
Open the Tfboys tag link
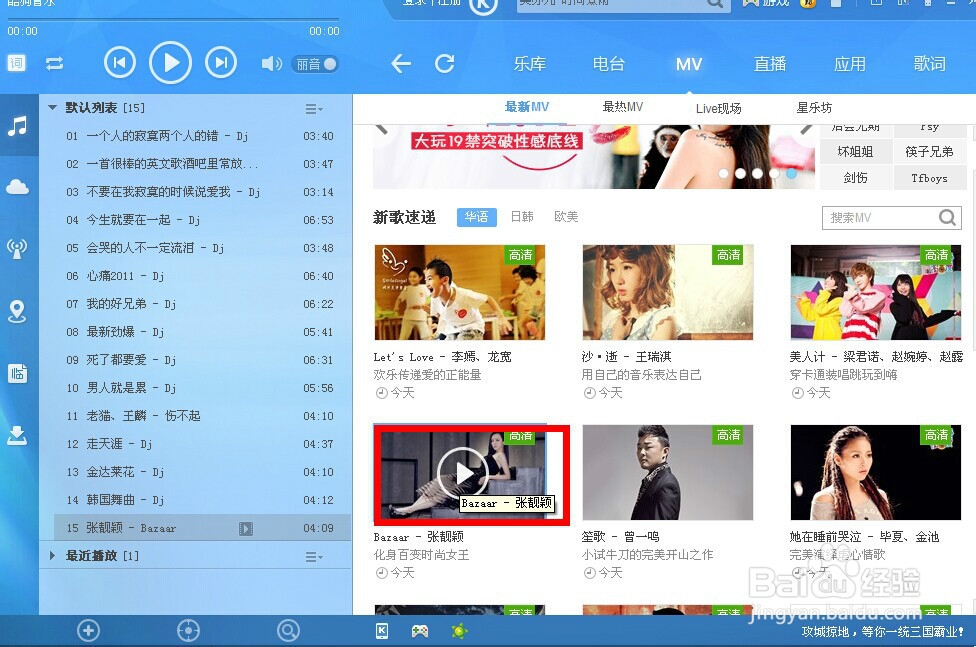[929, 178]
